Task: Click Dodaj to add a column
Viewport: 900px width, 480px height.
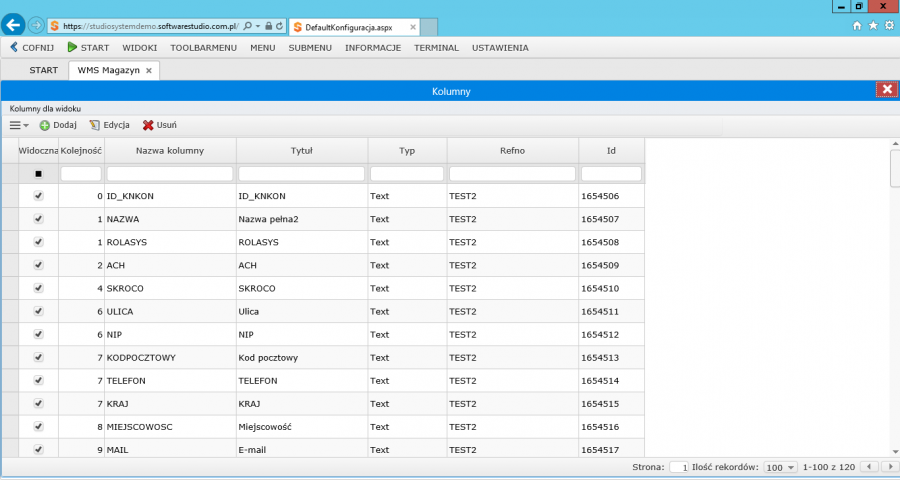Action: (58, 125)
